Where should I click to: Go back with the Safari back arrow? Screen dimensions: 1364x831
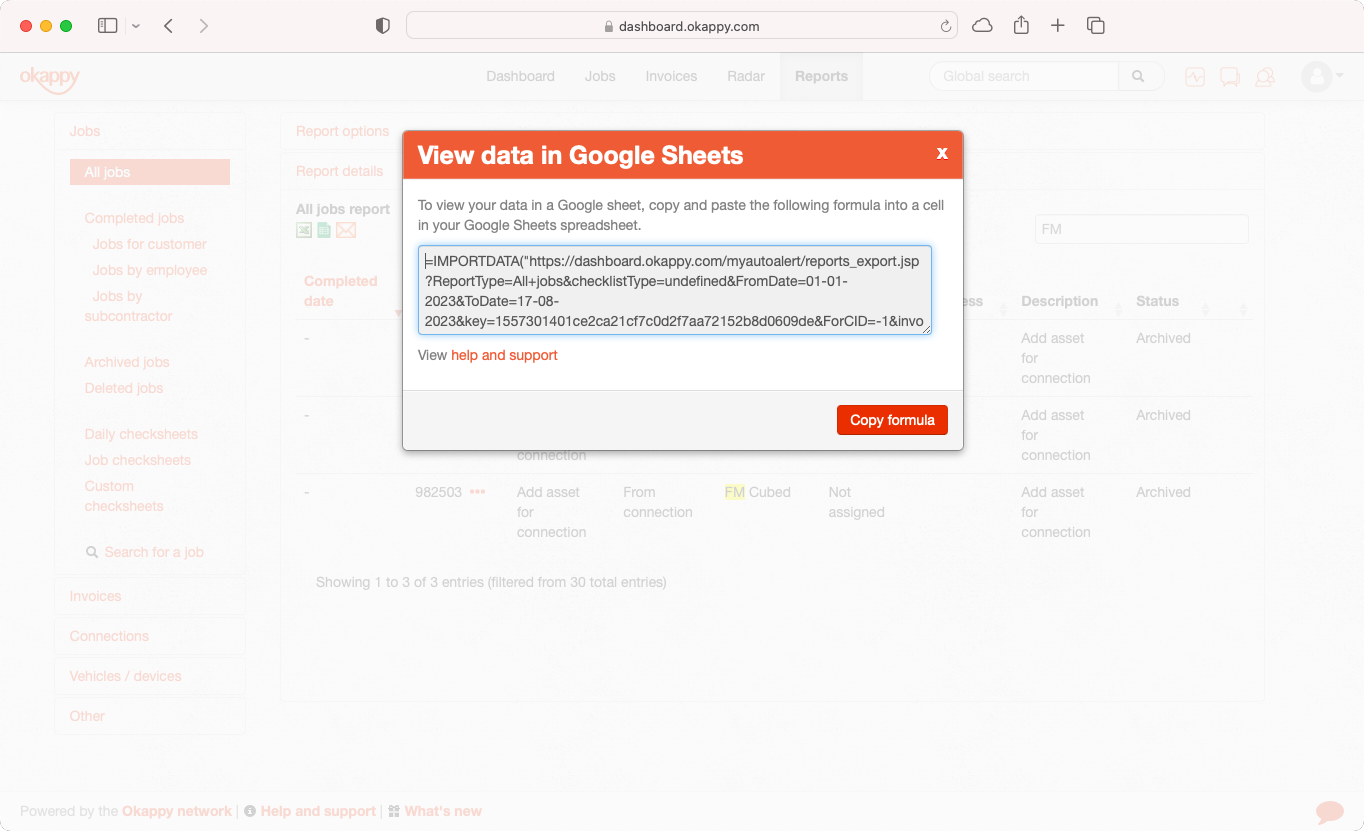(x=168, y=26)
